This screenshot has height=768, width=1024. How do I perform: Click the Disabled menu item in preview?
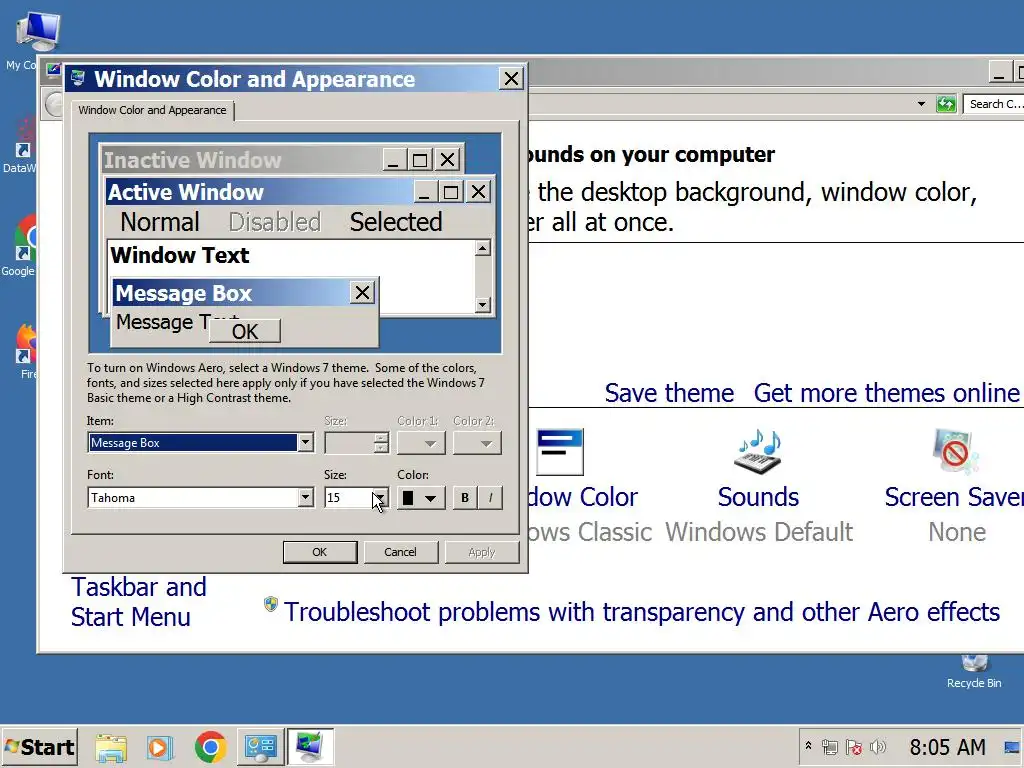tap(275, 222)
